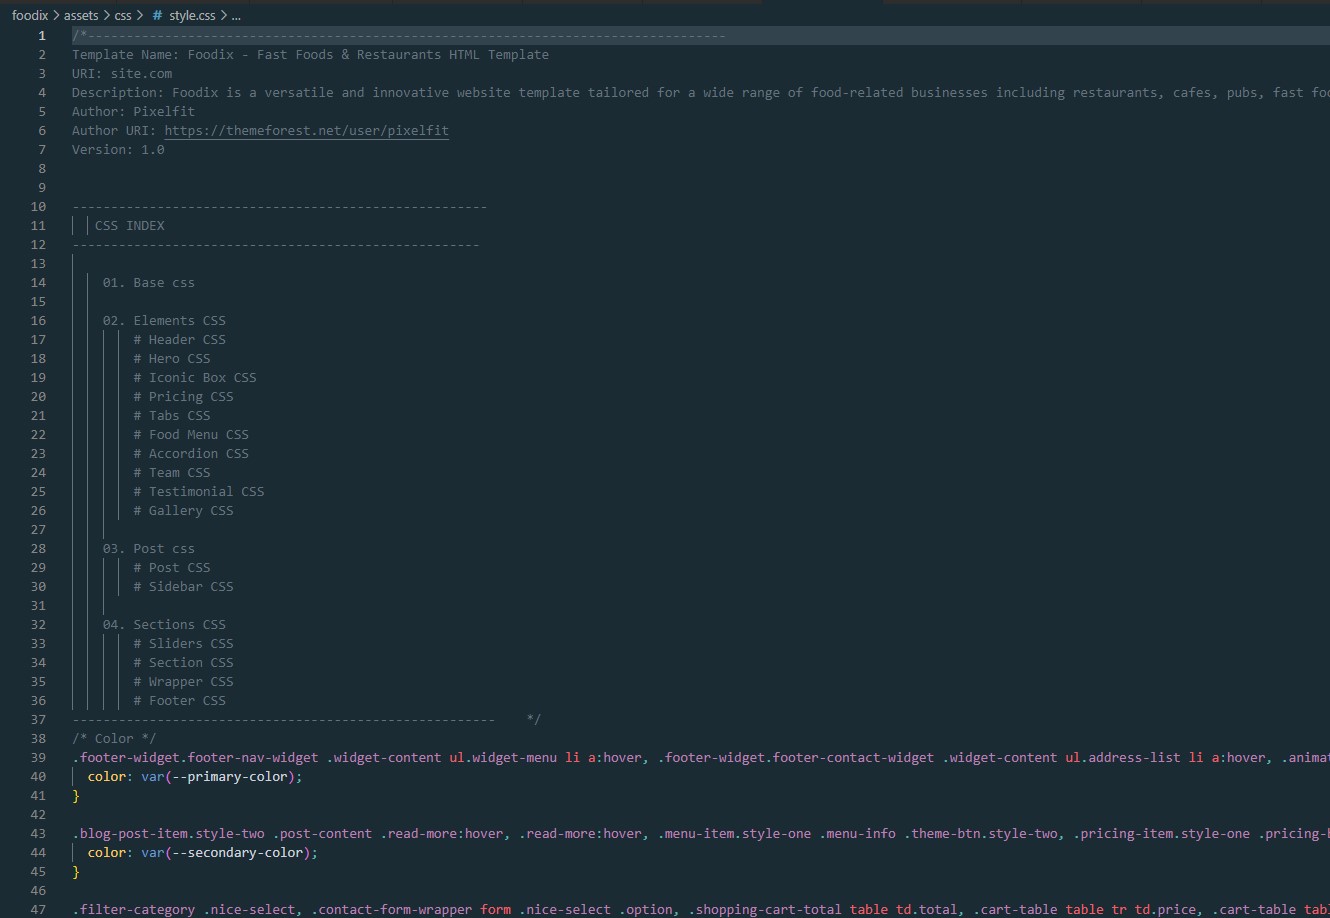
Task: Select line 39 via its line number
Action: coord(38,758)
